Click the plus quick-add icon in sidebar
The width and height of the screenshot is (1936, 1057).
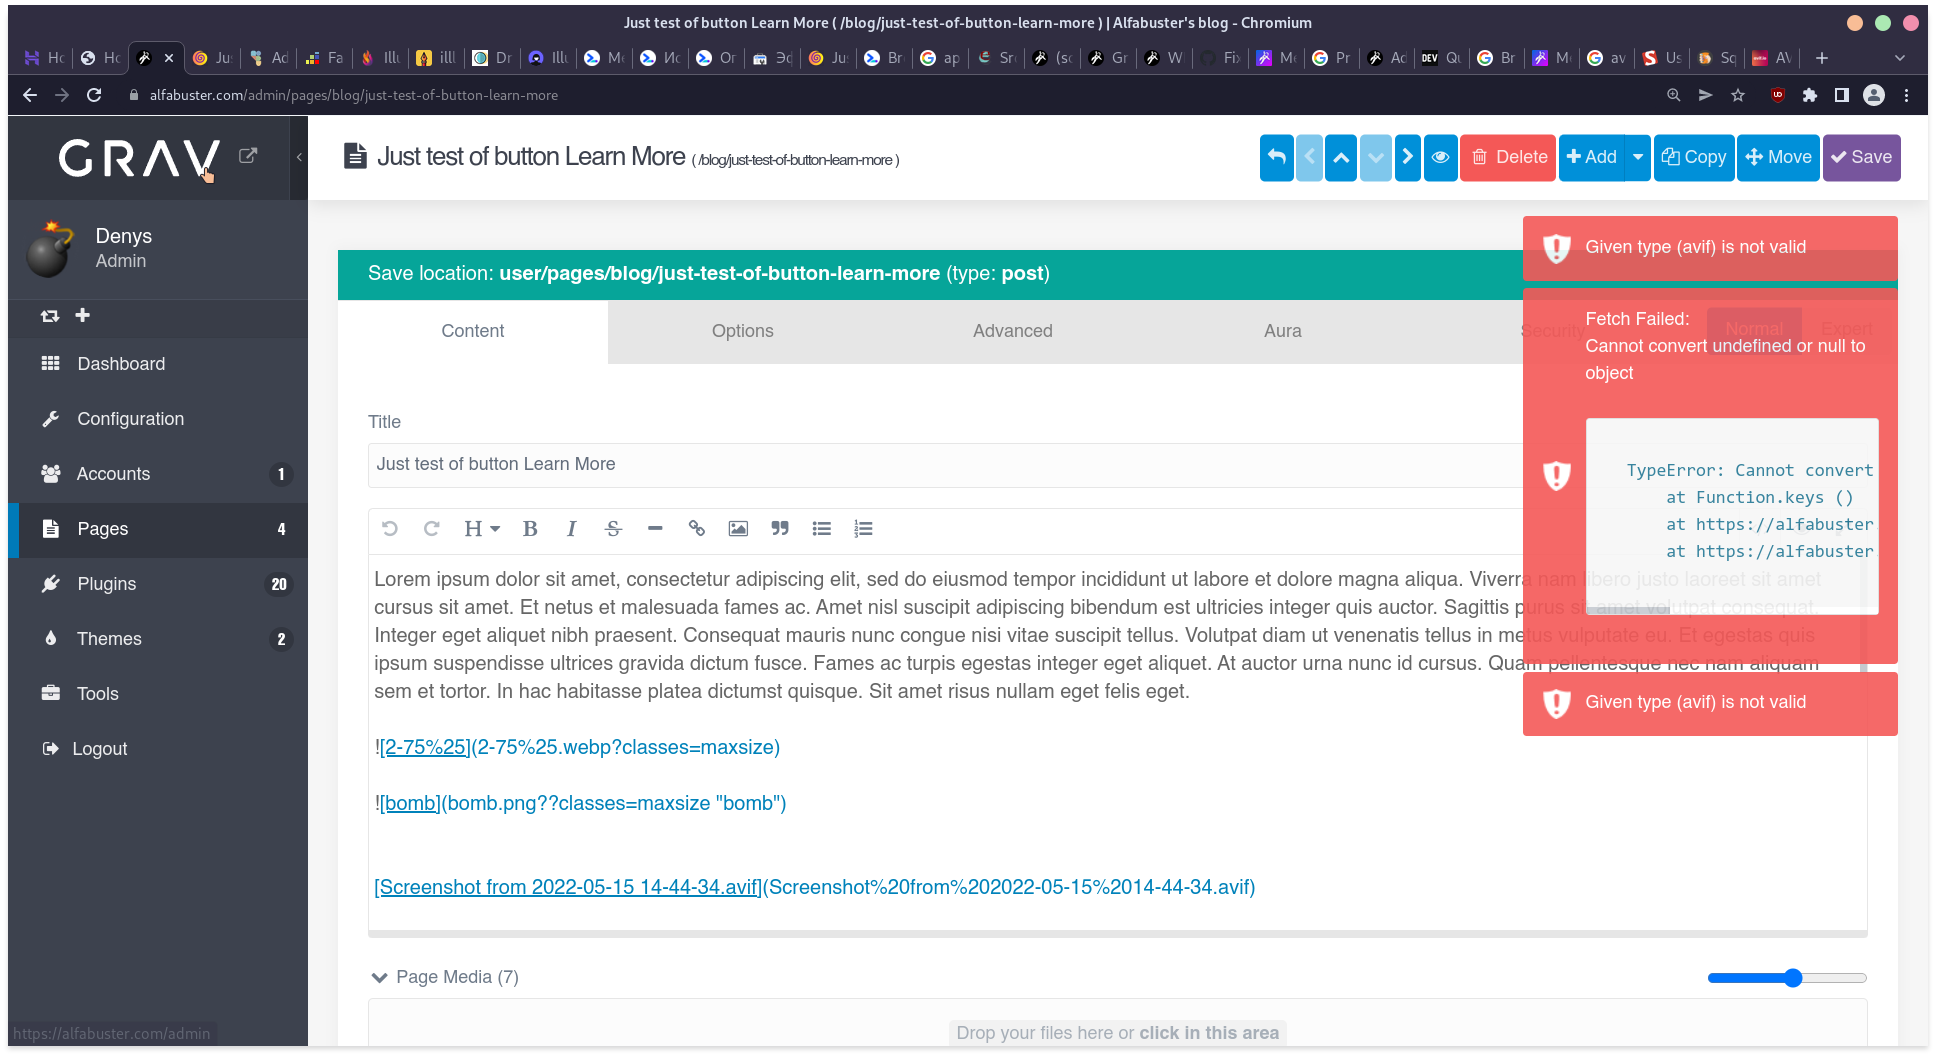83,315
